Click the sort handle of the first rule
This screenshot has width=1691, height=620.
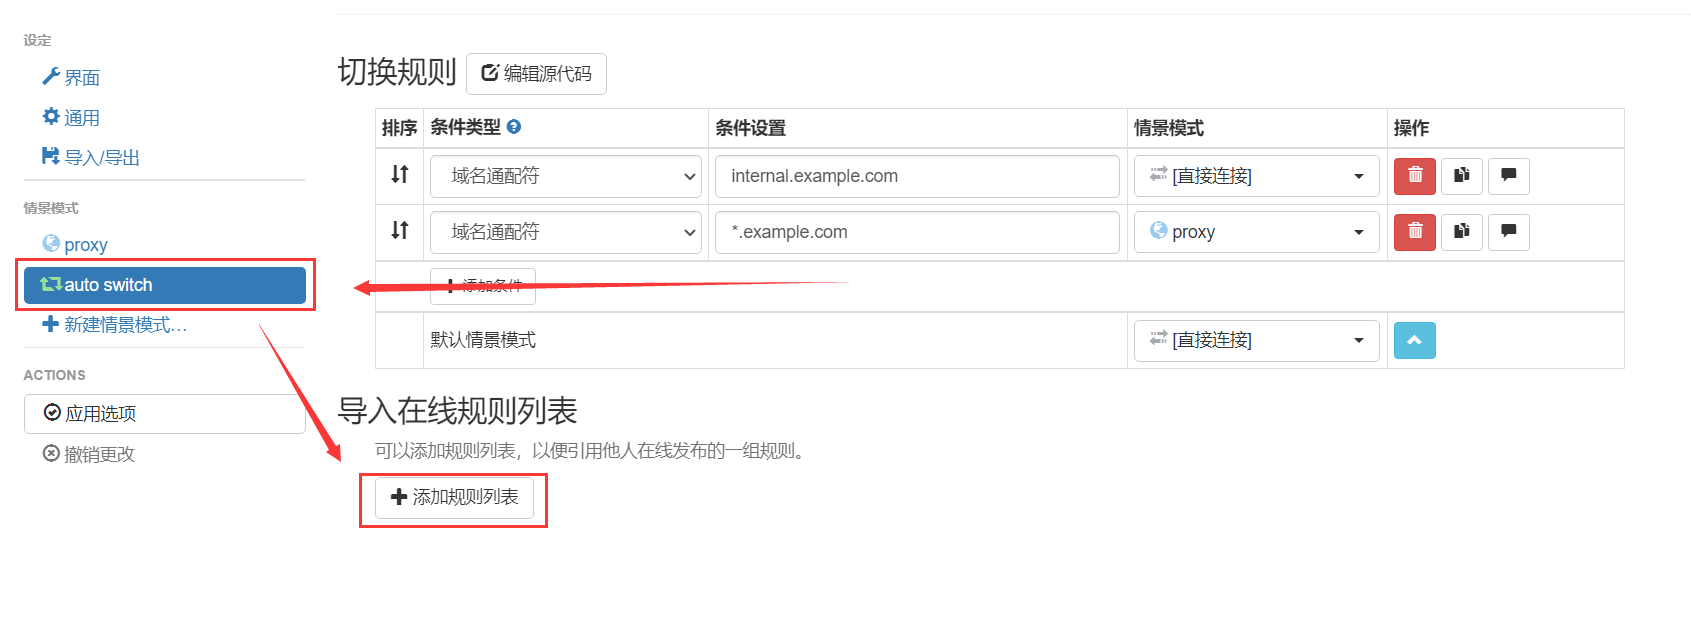click(400, 175)
